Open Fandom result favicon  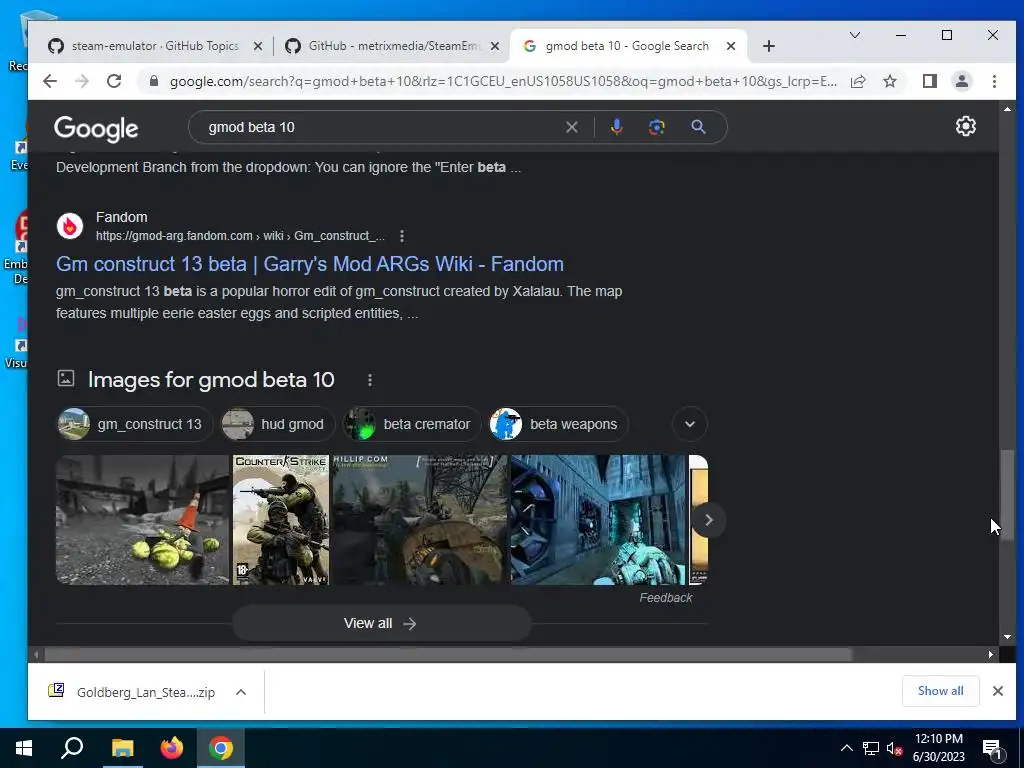[70, 226]
